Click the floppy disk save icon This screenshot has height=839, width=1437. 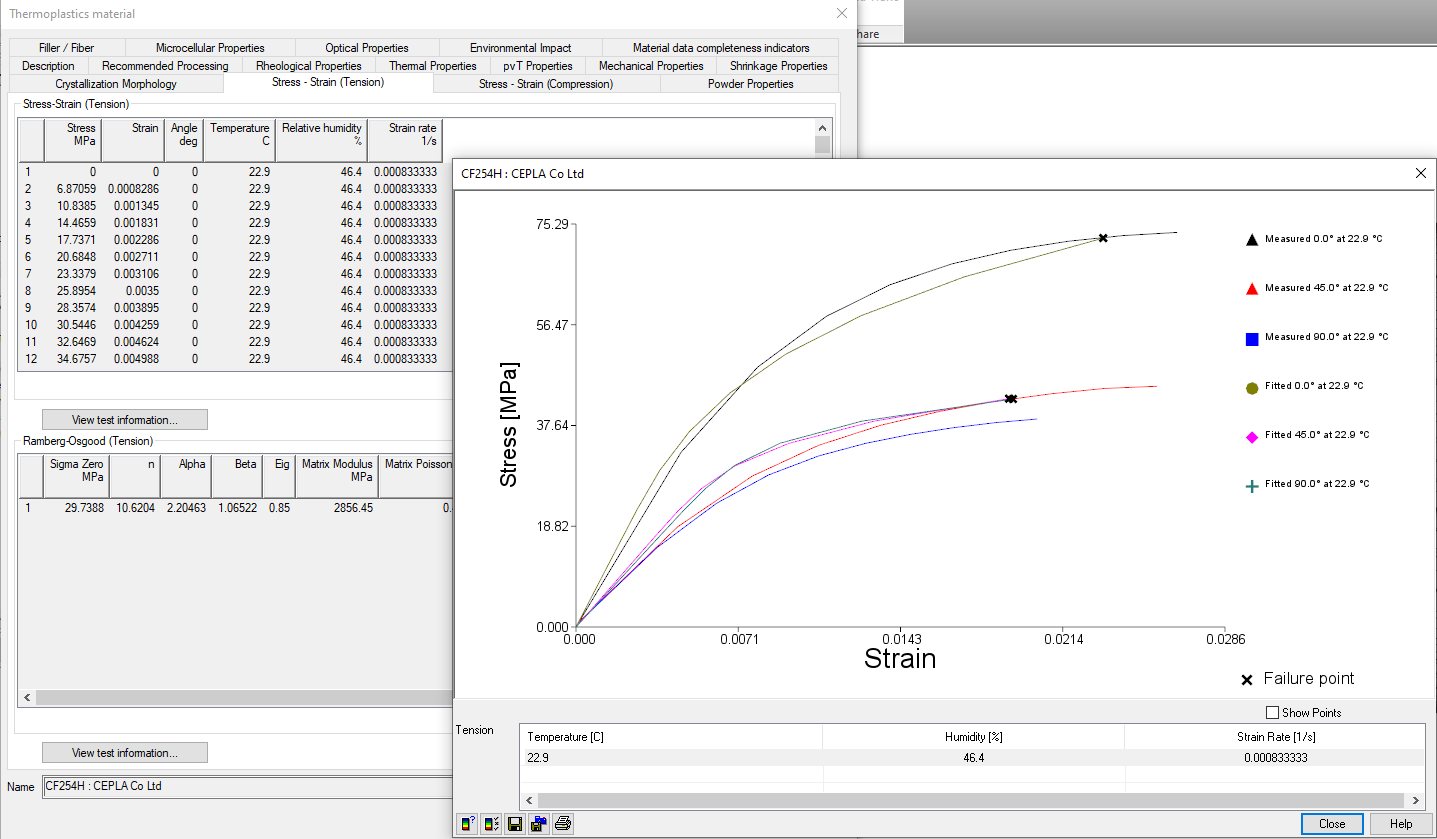[515, 824]
